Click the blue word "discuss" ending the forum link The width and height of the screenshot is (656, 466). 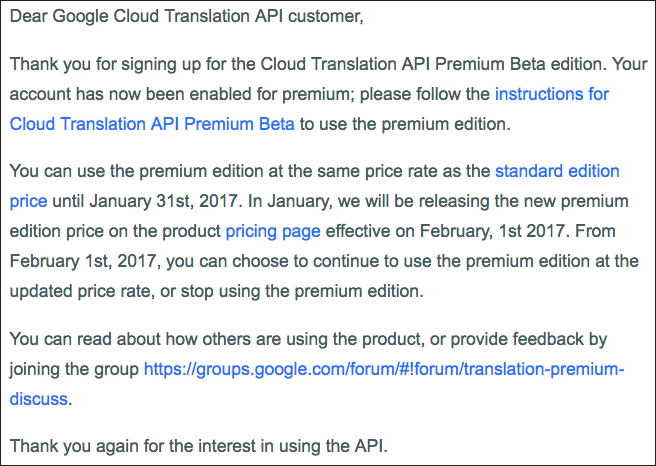38,399
